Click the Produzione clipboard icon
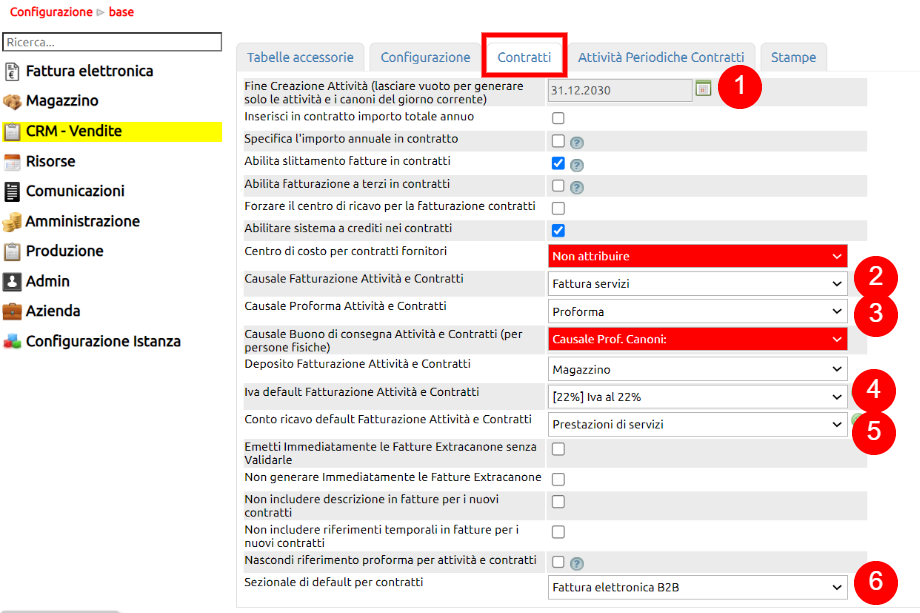 (12, 252)
